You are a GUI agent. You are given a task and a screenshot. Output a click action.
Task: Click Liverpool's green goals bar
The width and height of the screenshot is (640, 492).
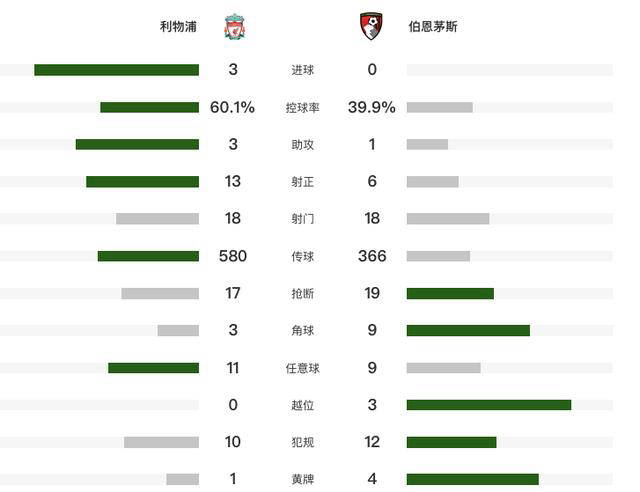[x=116, y=70]
